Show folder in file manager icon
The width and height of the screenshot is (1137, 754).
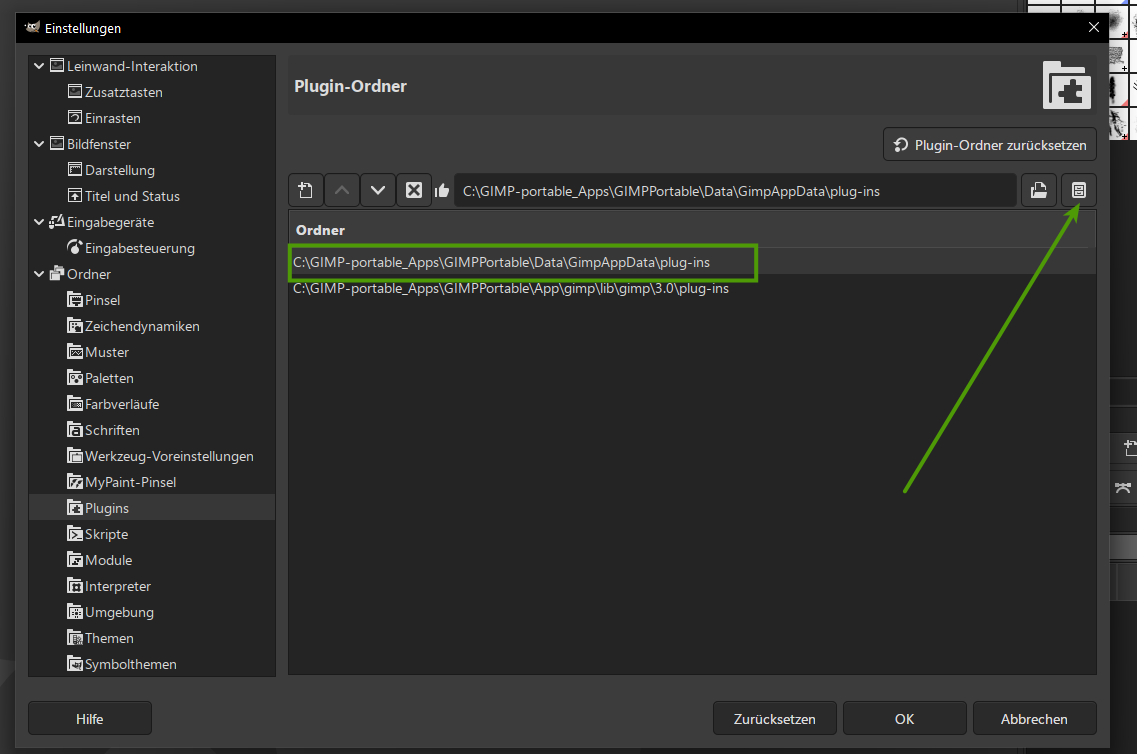click(x=1079, y=191)
